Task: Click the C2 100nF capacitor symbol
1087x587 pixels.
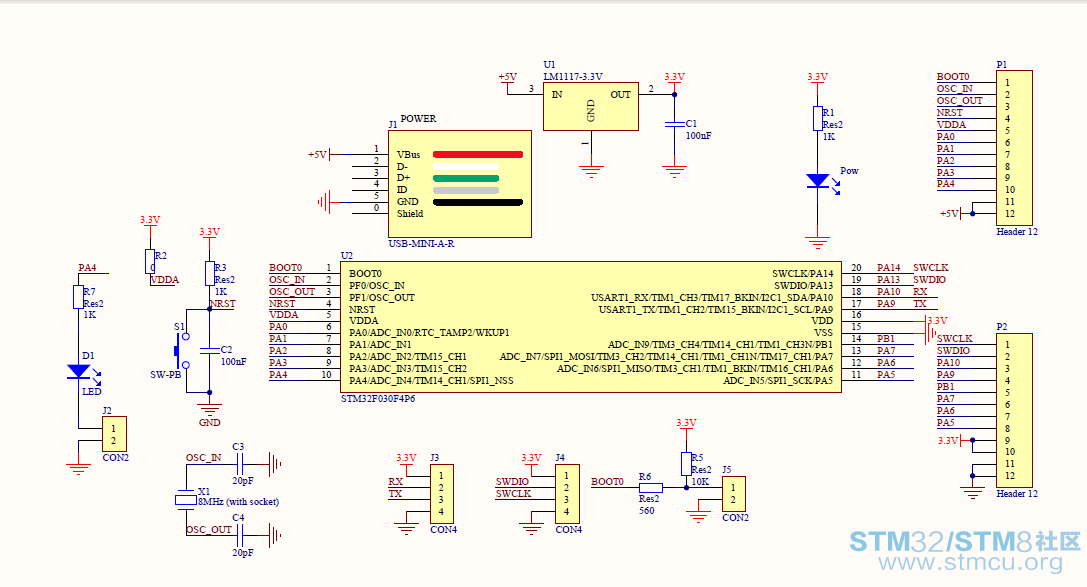Action: tap(209, 351)
